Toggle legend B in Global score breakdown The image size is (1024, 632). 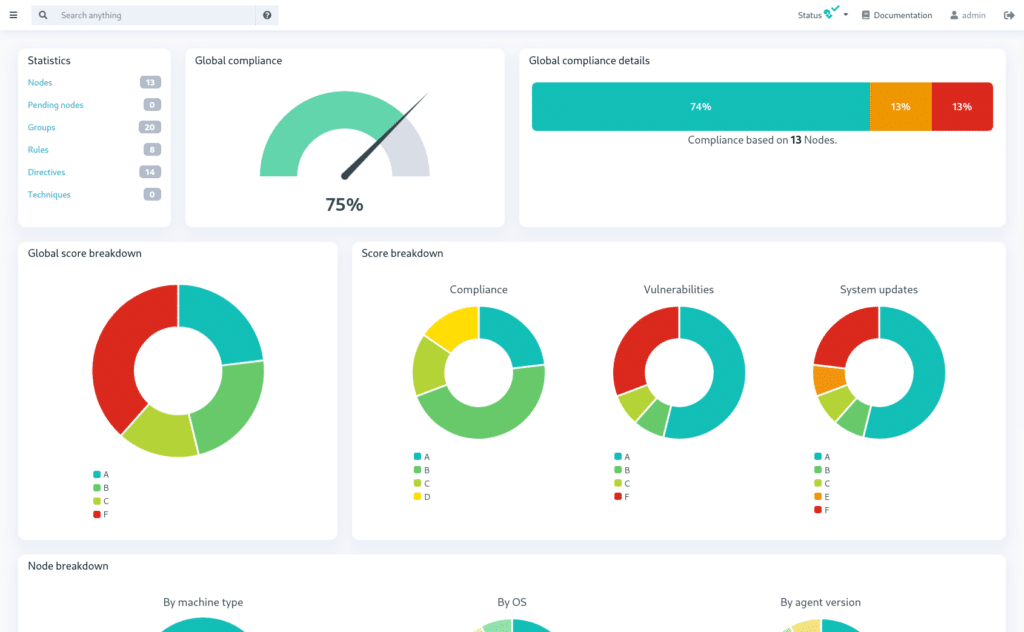(x=101, y=488)
